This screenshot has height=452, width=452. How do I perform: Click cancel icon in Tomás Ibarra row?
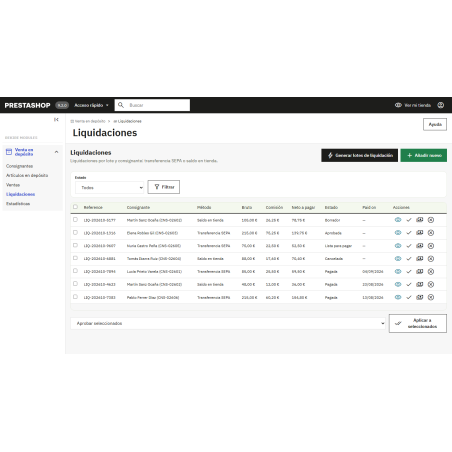(431, 258)
